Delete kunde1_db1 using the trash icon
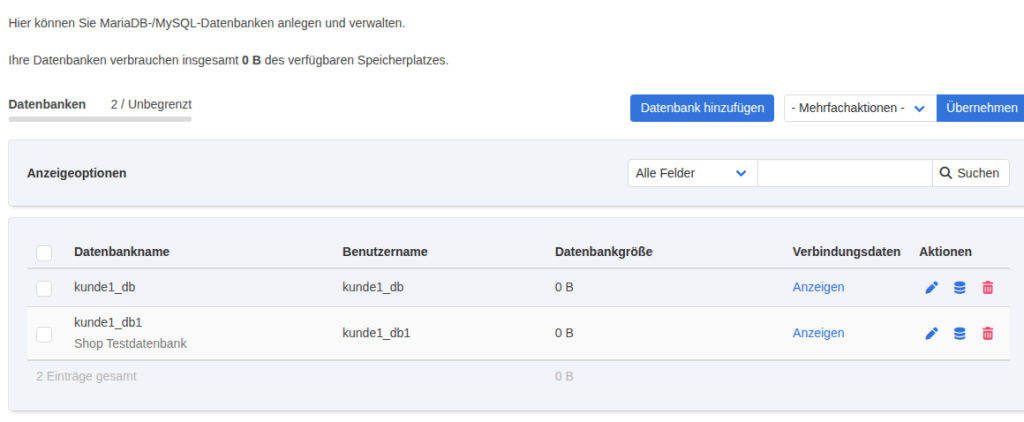The height and width of the screenshot is (422, 1024). [x=987, y=334]
